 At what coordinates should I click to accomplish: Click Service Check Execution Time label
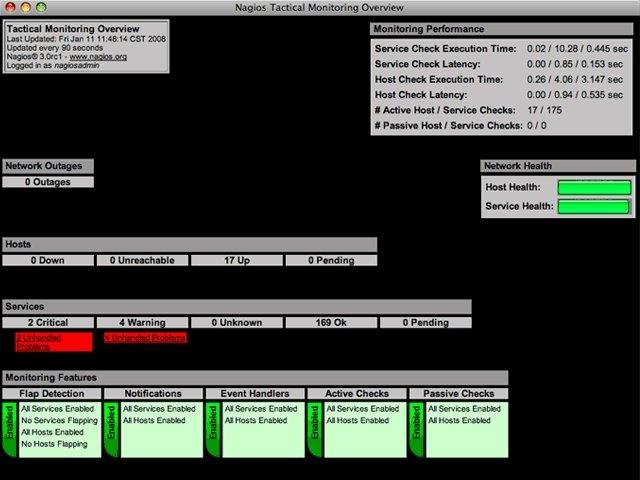[x=445, y=49]
